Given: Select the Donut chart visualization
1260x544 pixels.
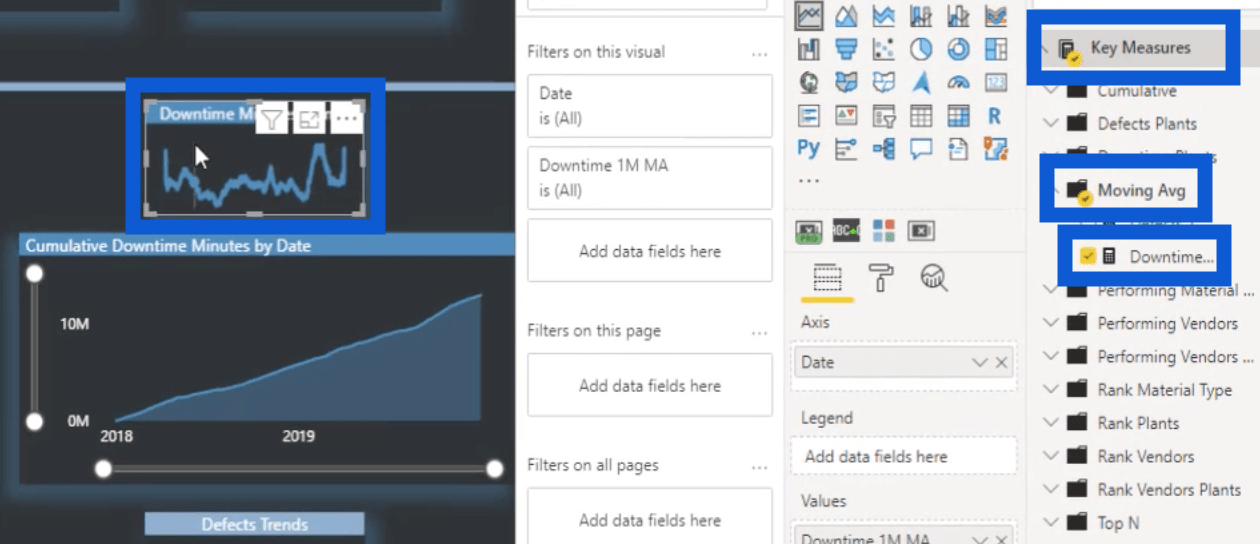Looking at the screenshot, I should click(x=958, y=49).
